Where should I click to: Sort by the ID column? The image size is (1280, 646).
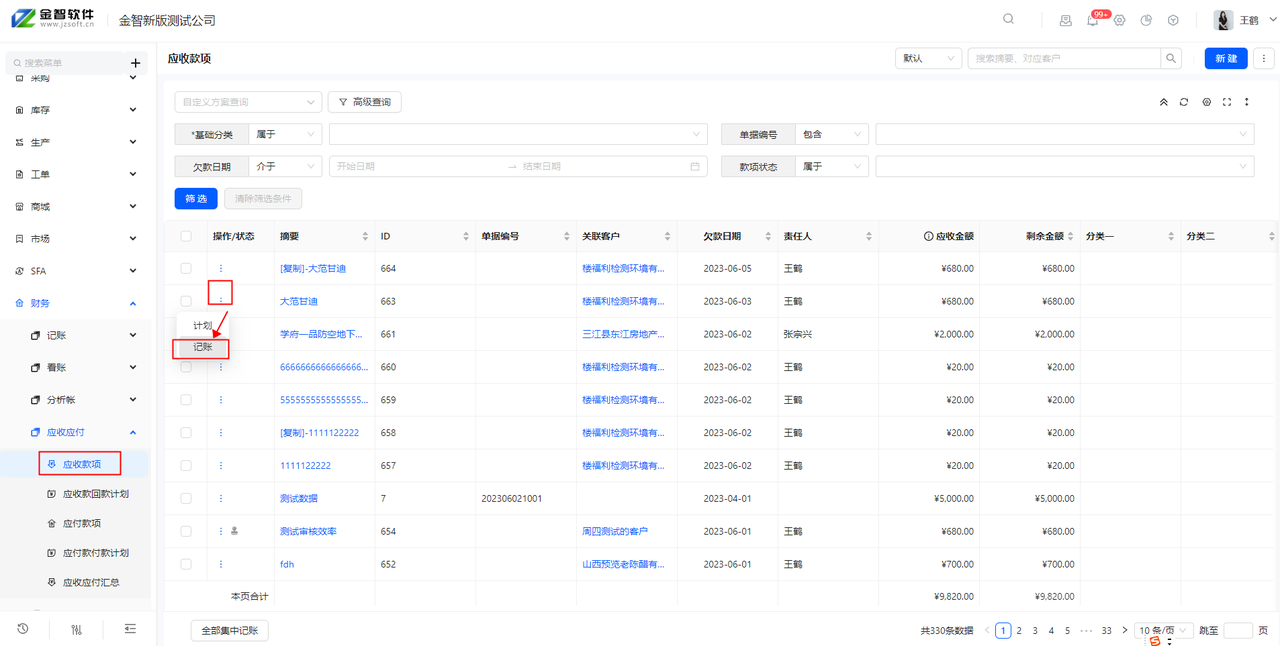[x=466, y=236]
